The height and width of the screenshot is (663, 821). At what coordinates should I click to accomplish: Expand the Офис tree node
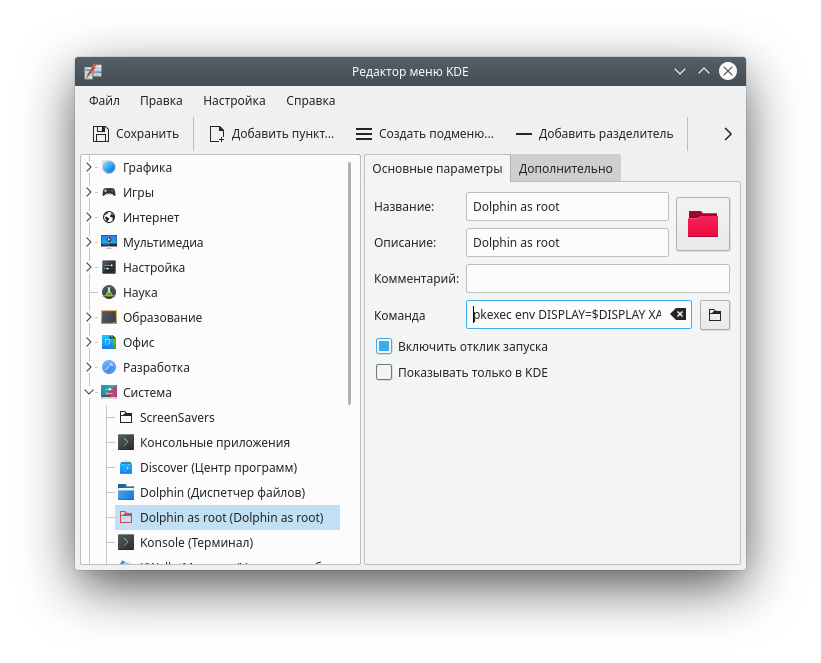pos(89,342)
